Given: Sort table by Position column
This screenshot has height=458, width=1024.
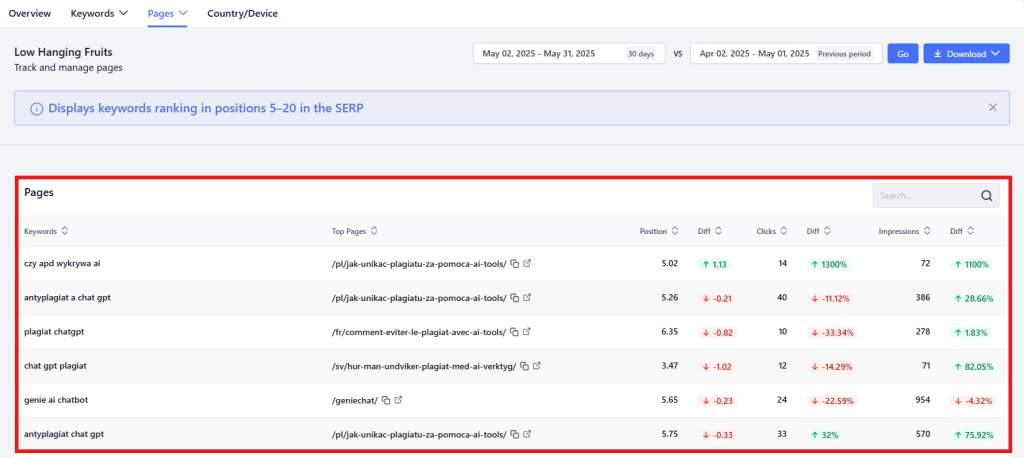Looking at the screenshot, I should pos(659,231).
